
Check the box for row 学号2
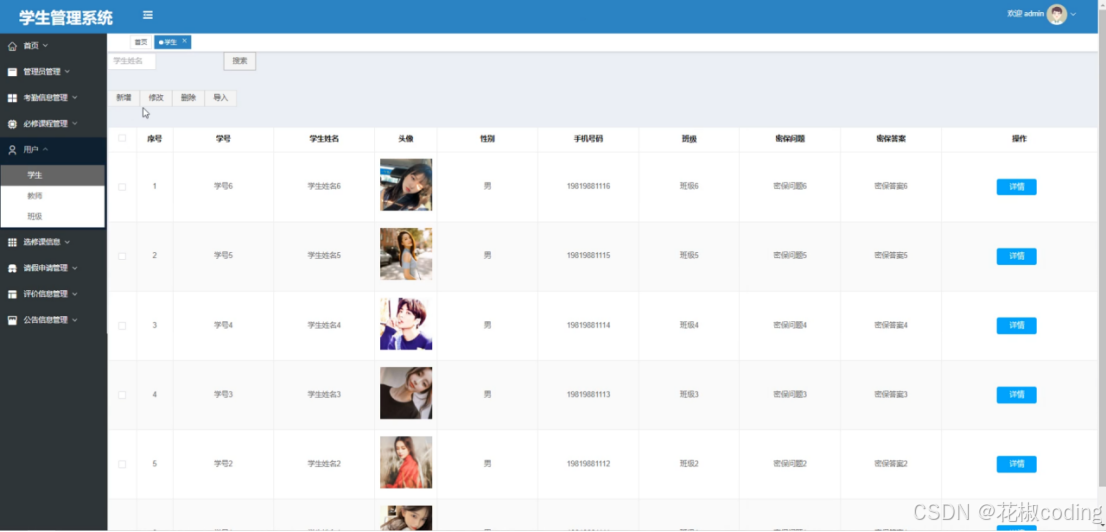point(122,464)
